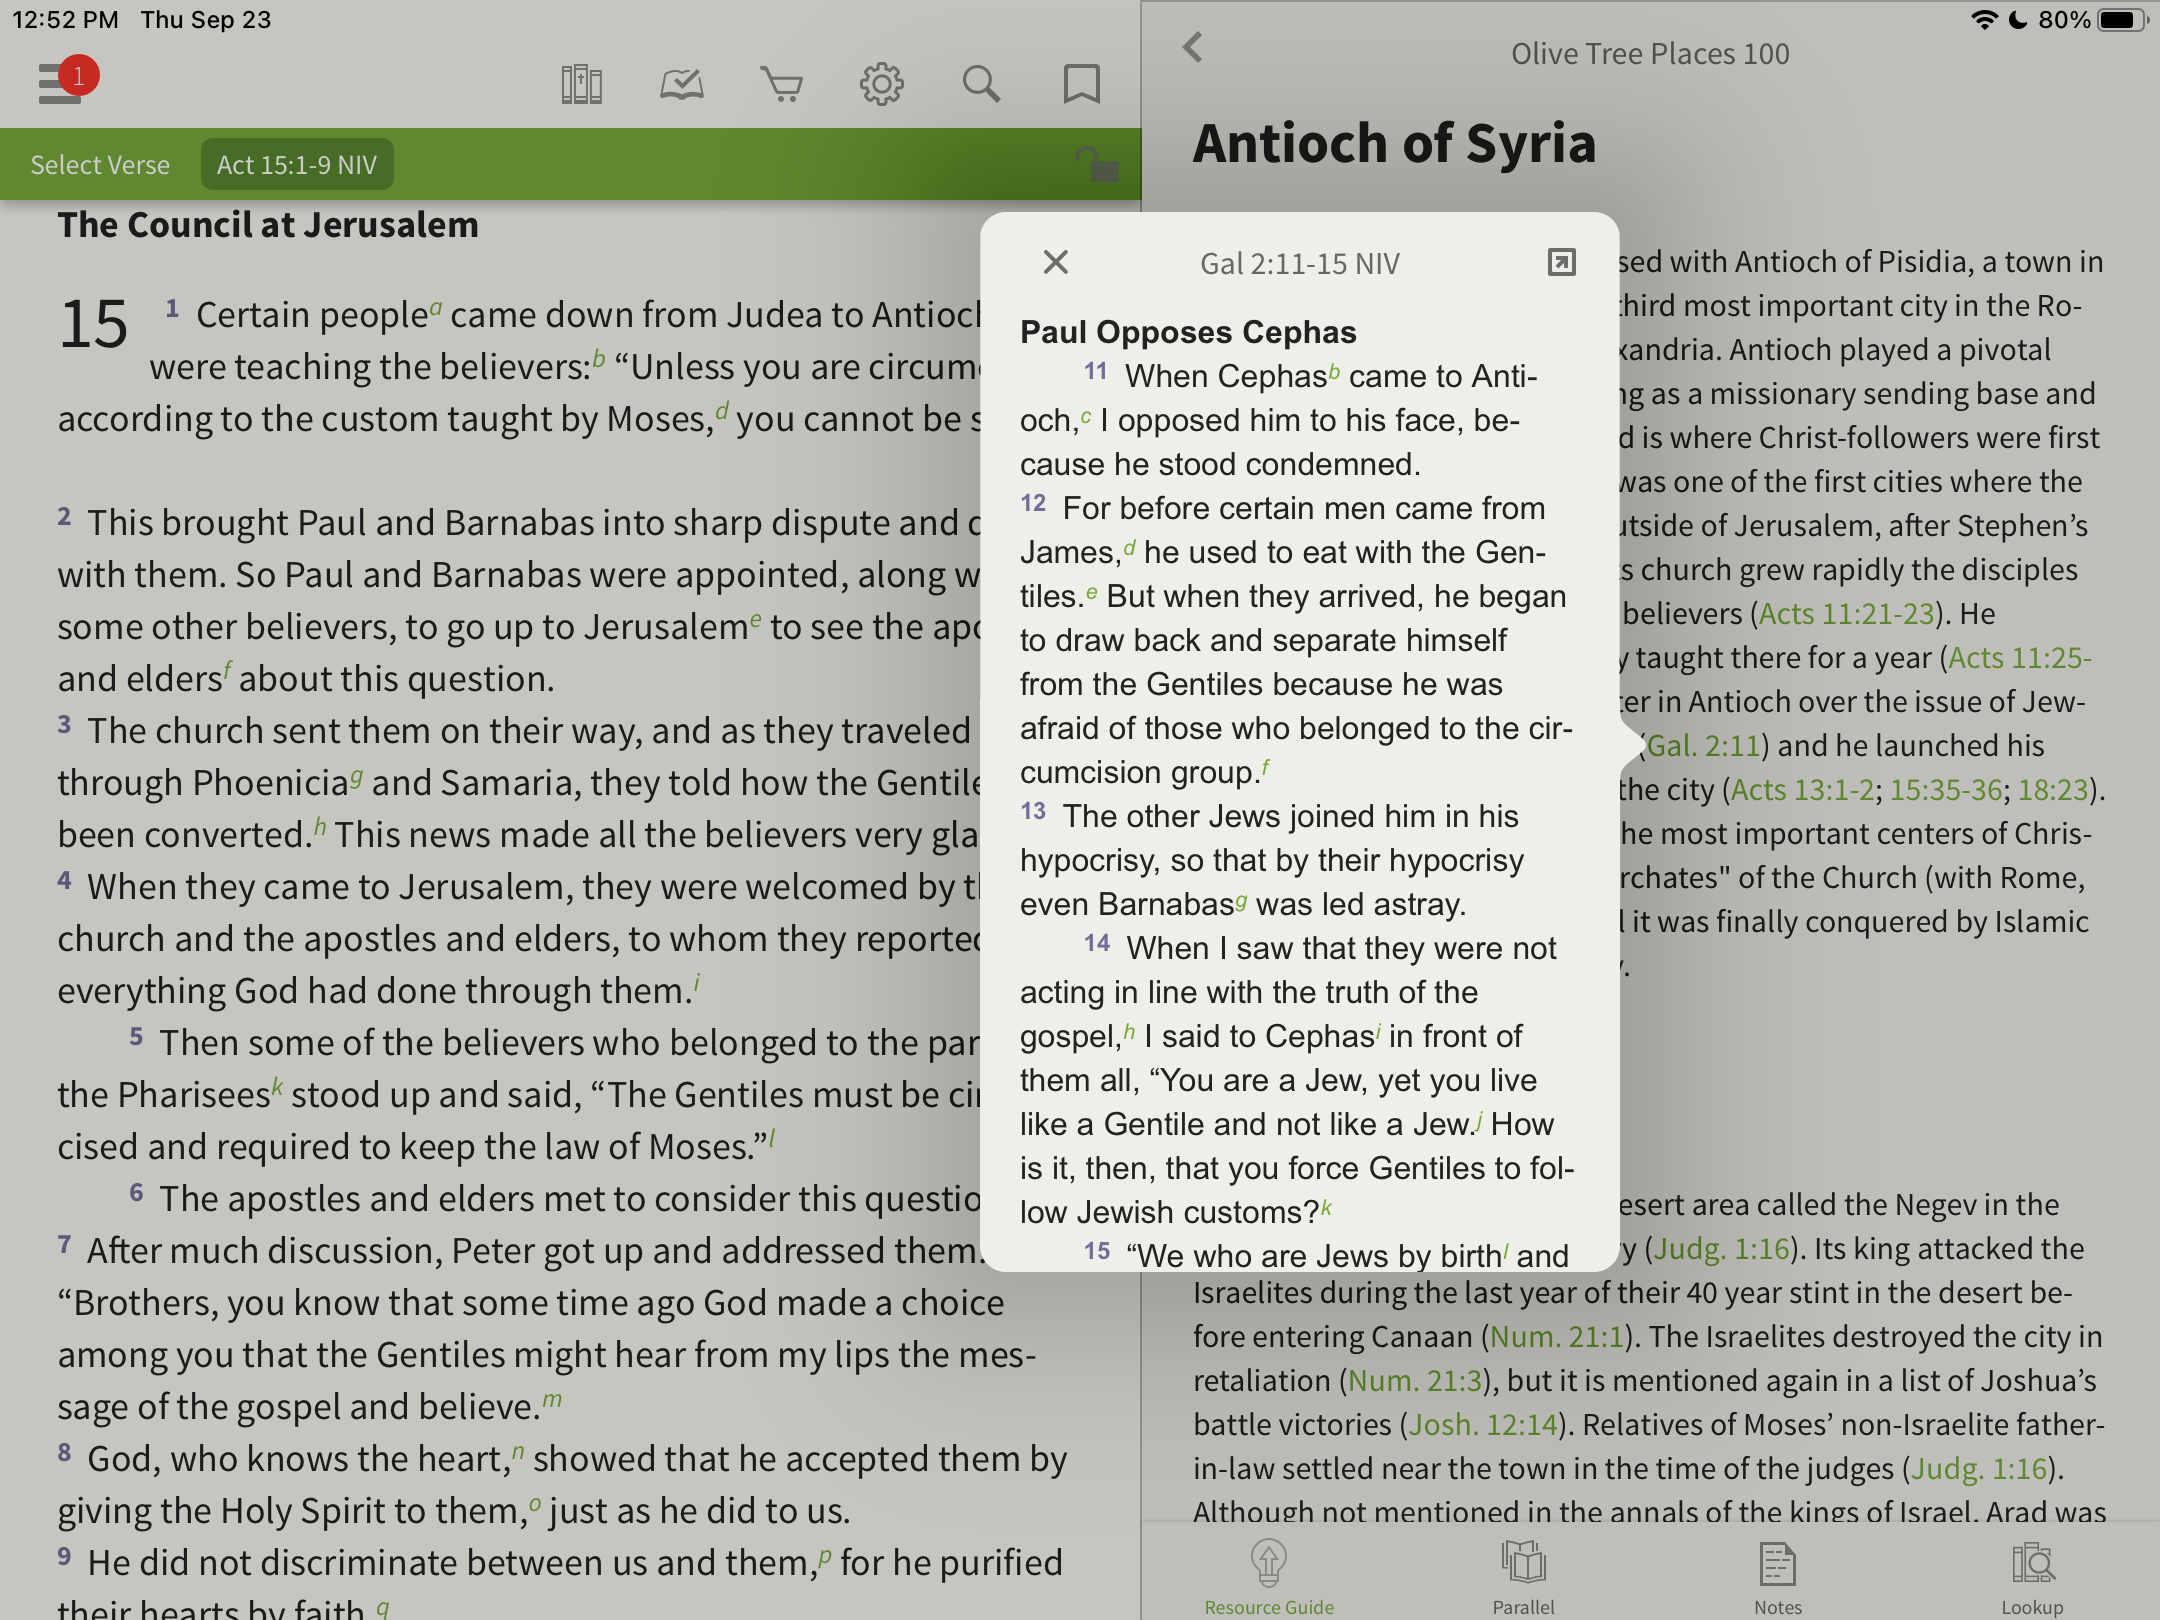Image resolution: width=2160 pixels, height=1620 pixels.
Task: Open the Acts 11:25- reference link
Action: coord(2019,657)
